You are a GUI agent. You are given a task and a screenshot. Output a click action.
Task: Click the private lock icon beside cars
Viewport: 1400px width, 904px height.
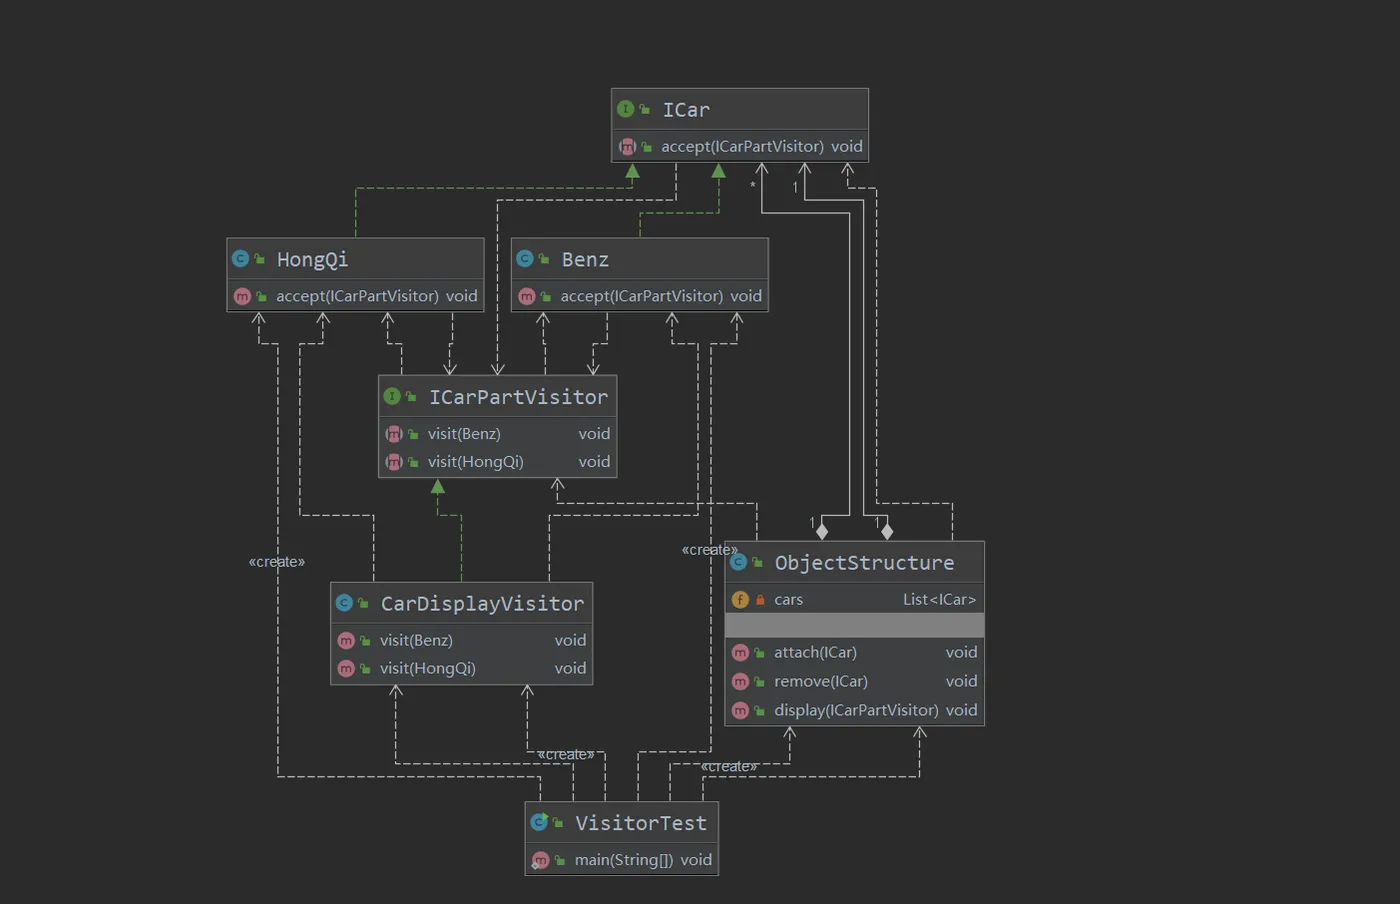(760, 600)
